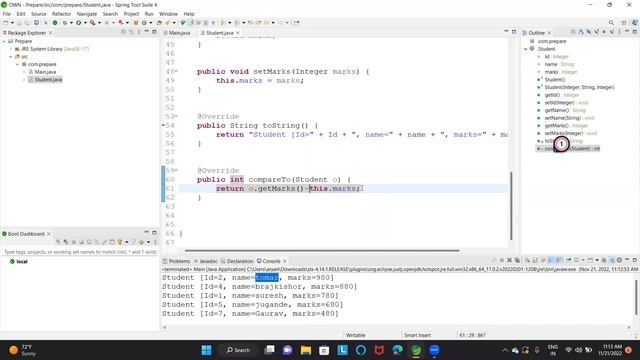The height and width of the screenshot is (360, 640).
Task: Open File Explorer from taskbar
Action: [306, 350]
